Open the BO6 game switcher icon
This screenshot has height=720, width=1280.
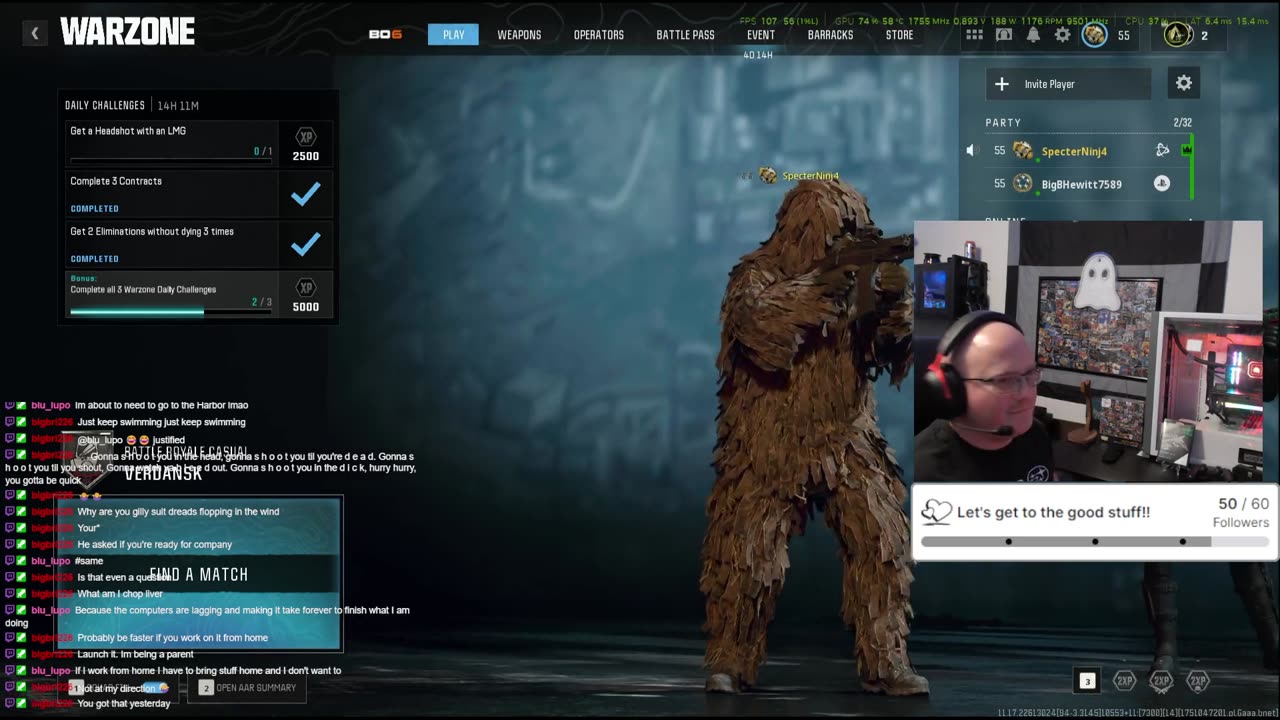pyautogui.click(x=385, y=34)
